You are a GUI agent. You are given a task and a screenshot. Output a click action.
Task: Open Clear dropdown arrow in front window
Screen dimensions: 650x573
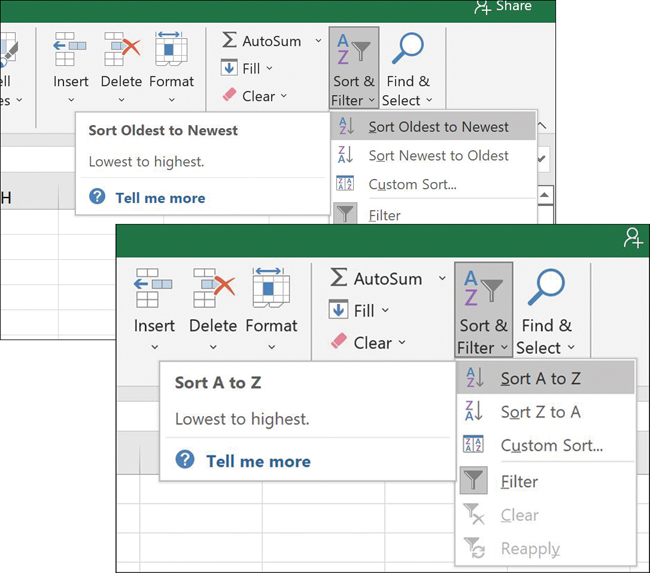[402, 342]
